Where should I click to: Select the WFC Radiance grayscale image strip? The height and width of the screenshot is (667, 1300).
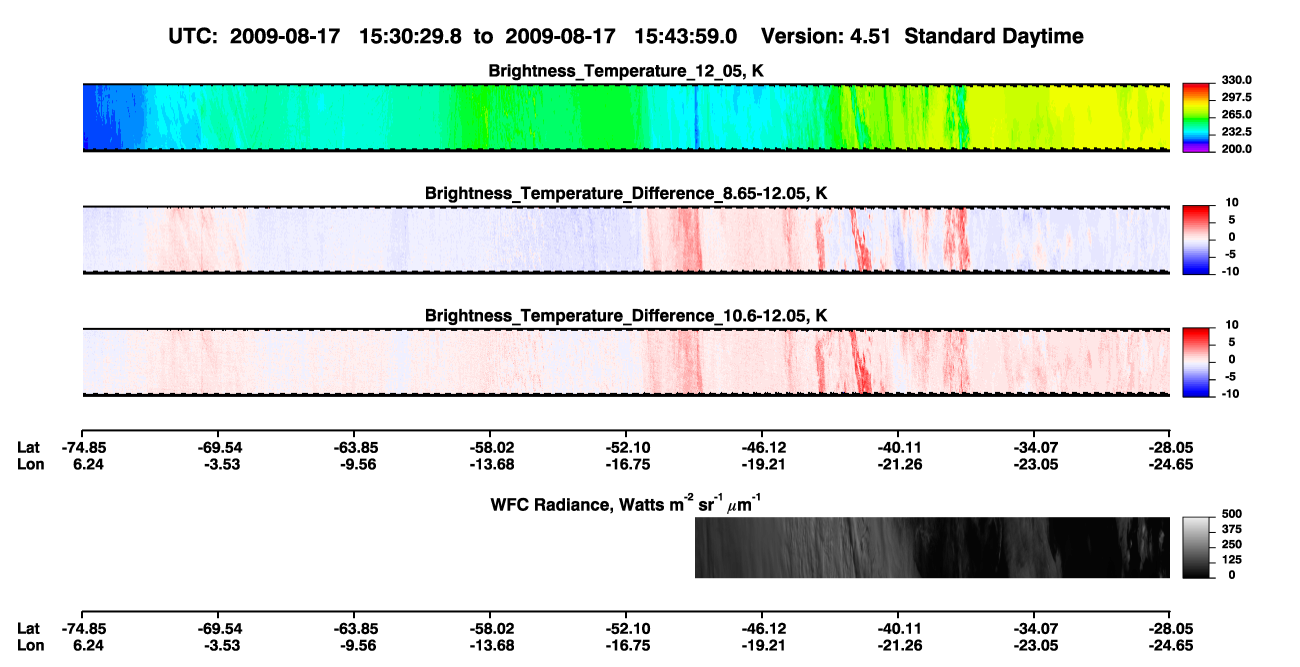pos(932,547)
